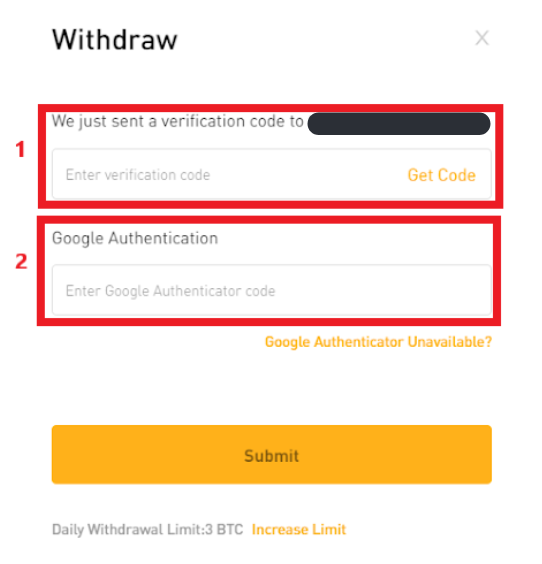Image resolution: width=542 pixels, height=564 pixels.
Task: Click the Get Code link
Action: point(441,175)
